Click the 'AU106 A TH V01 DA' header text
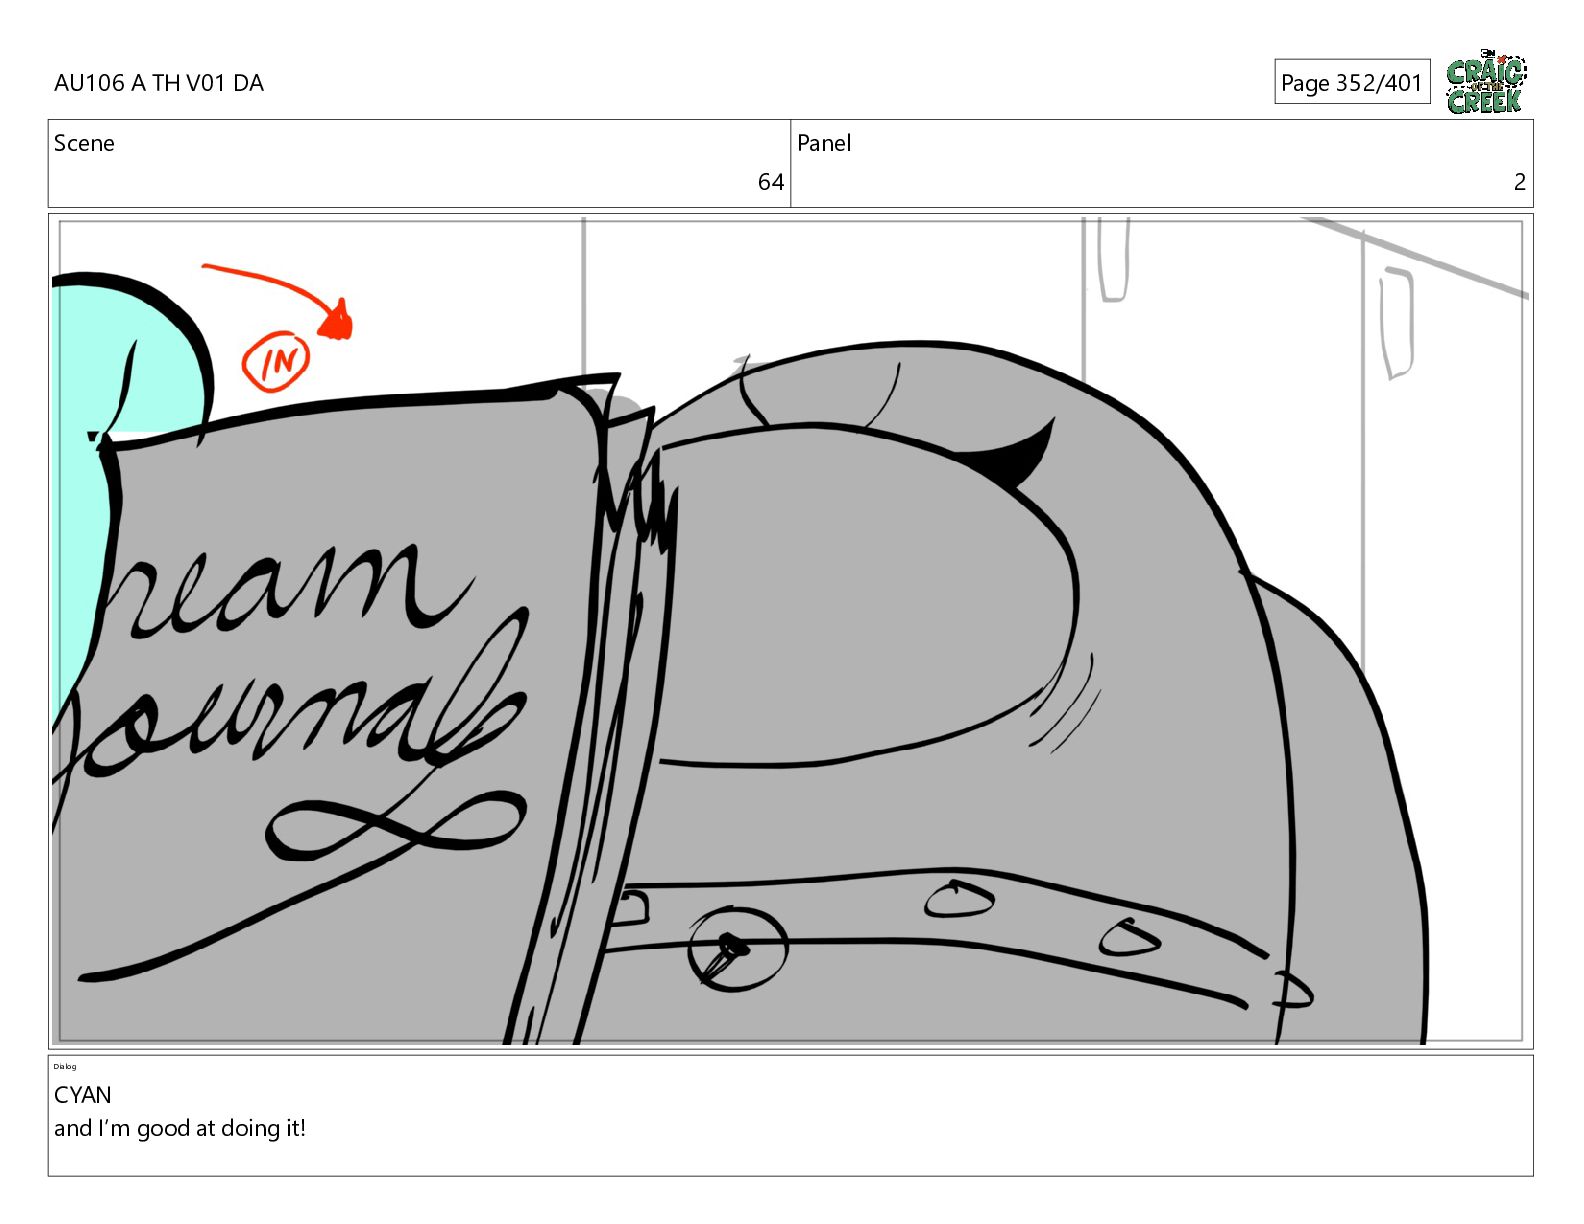 pyautogui.click(x=159, y=83)
